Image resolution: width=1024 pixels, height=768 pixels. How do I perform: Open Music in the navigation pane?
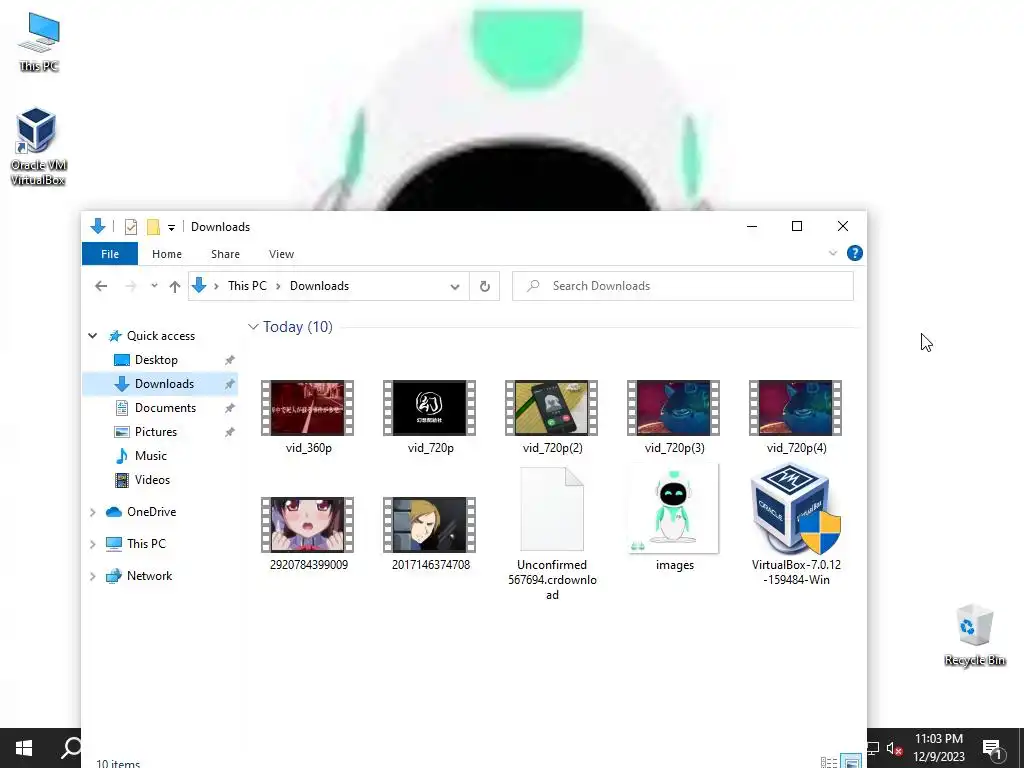coord(150,456)
